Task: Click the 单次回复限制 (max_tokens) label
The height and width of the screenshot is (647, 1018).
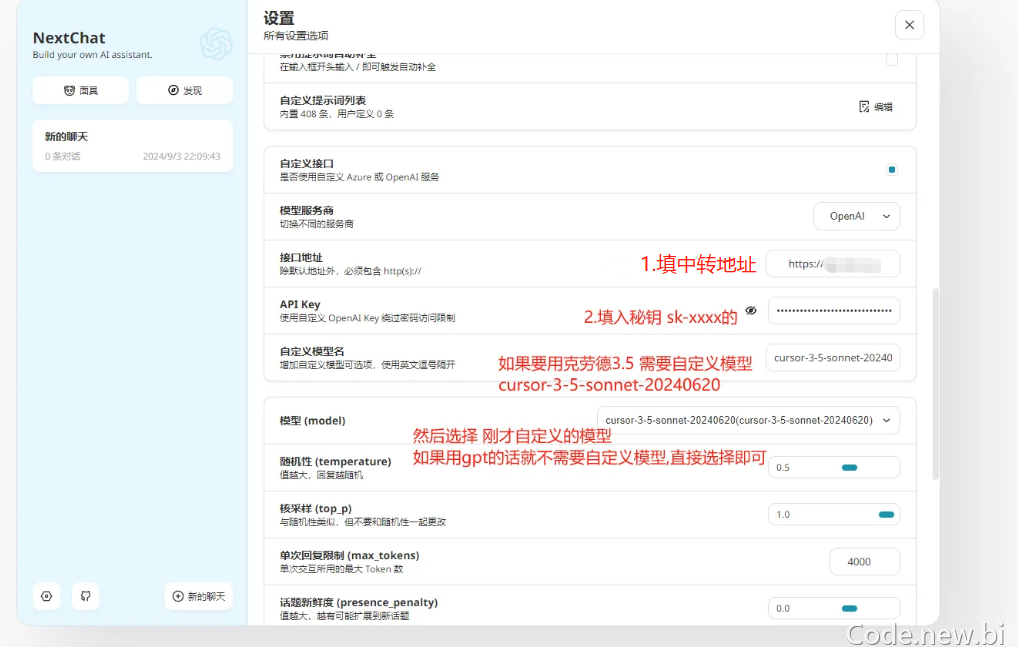Action: (349, 555)
